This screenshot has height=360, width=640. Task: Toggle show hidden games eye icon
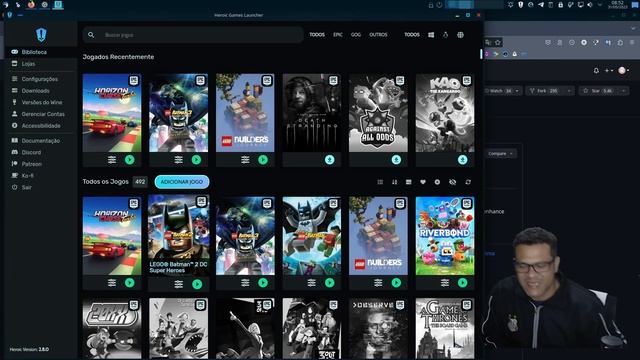pos(452,182)
